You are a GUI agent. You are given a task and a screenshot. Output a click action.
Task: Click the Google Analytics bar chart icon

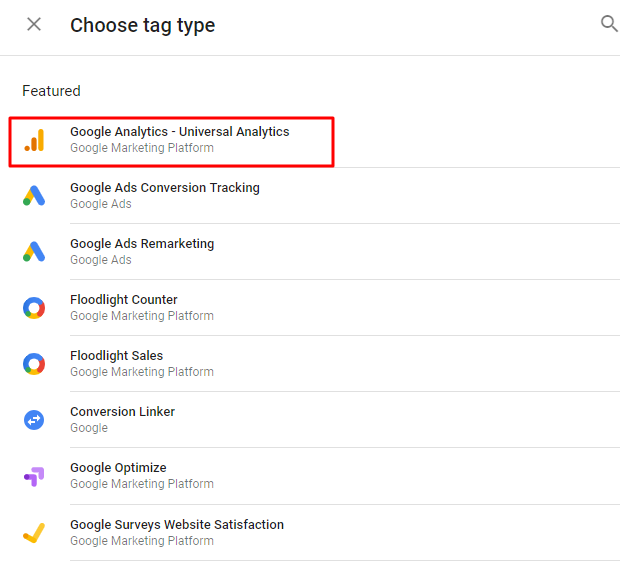click(35, 140)
